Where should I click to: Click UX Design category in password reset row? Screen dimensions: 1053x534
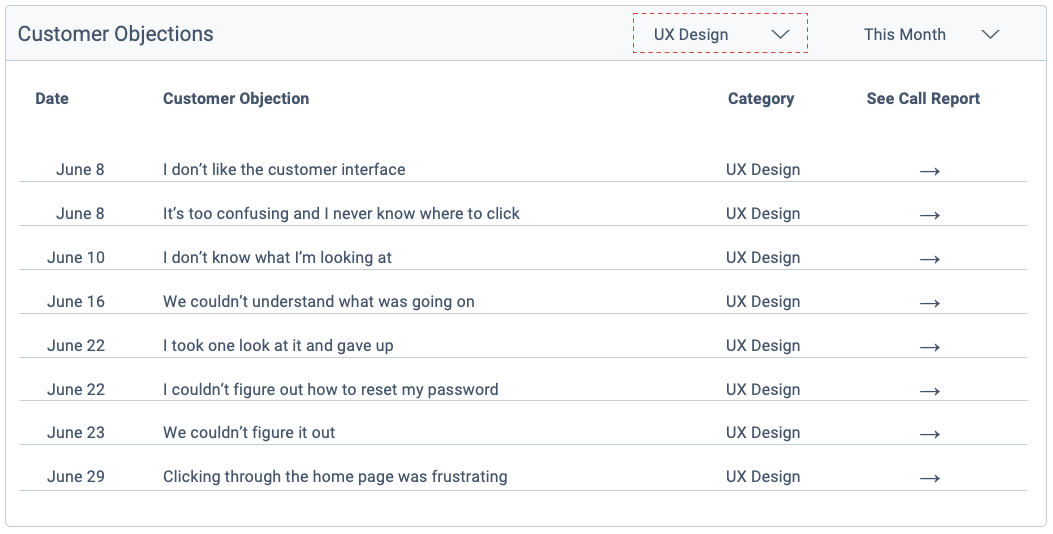[x=763, y=389]
